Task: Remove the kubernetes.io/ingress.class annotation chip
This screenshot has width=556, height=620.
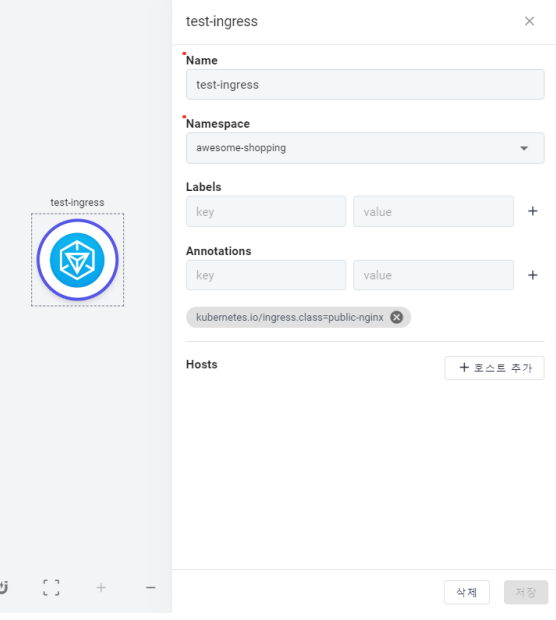Action: [x=397, y=317]
